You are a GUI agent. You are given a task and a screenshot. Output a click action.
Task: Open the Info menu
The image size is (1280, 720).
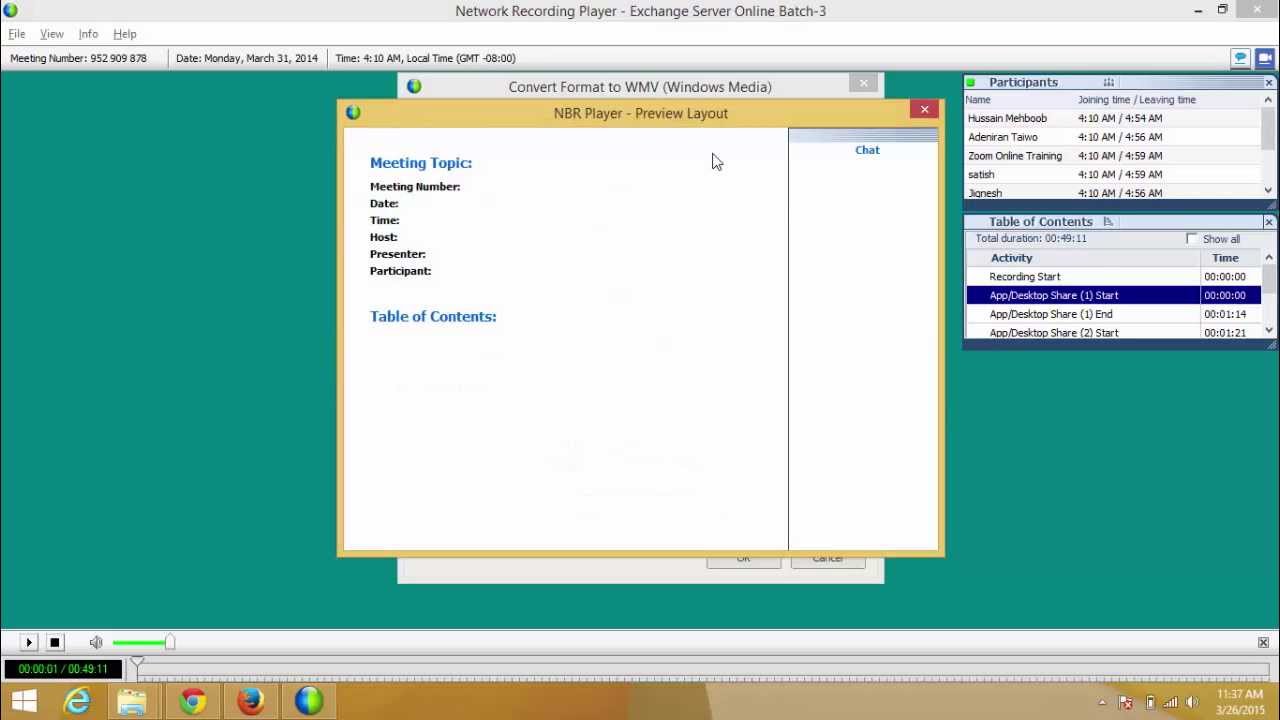88,34
